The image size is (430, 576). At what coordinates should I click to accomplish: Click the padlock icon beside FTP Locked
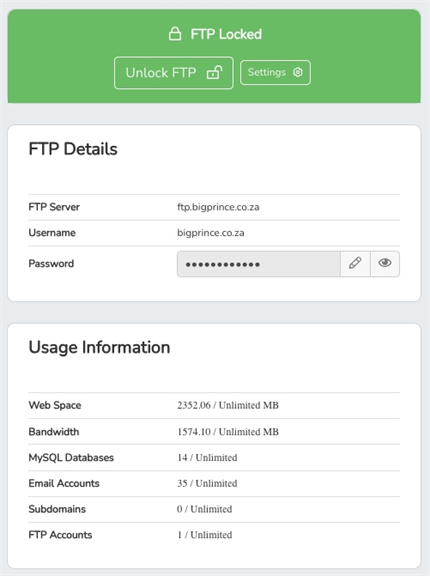click(x=175, y=34)
